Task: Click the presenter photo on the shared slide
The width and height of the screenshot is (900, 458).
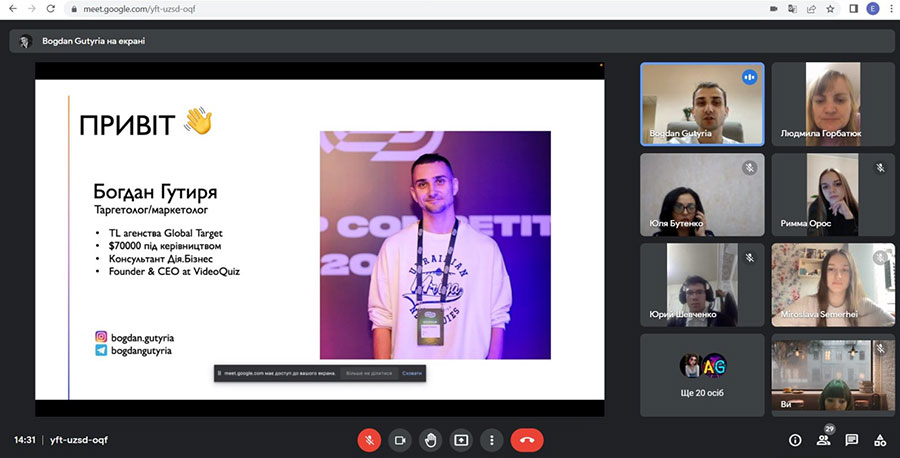Action: tap(435, 245)
